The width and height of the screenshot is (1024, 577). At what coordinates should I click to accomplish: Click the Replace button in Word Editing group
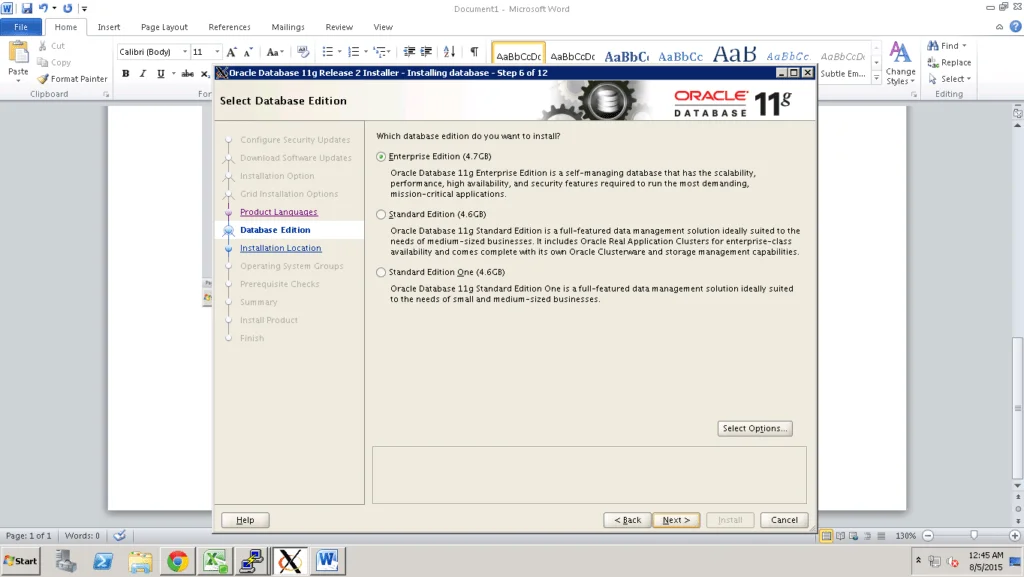949,62
